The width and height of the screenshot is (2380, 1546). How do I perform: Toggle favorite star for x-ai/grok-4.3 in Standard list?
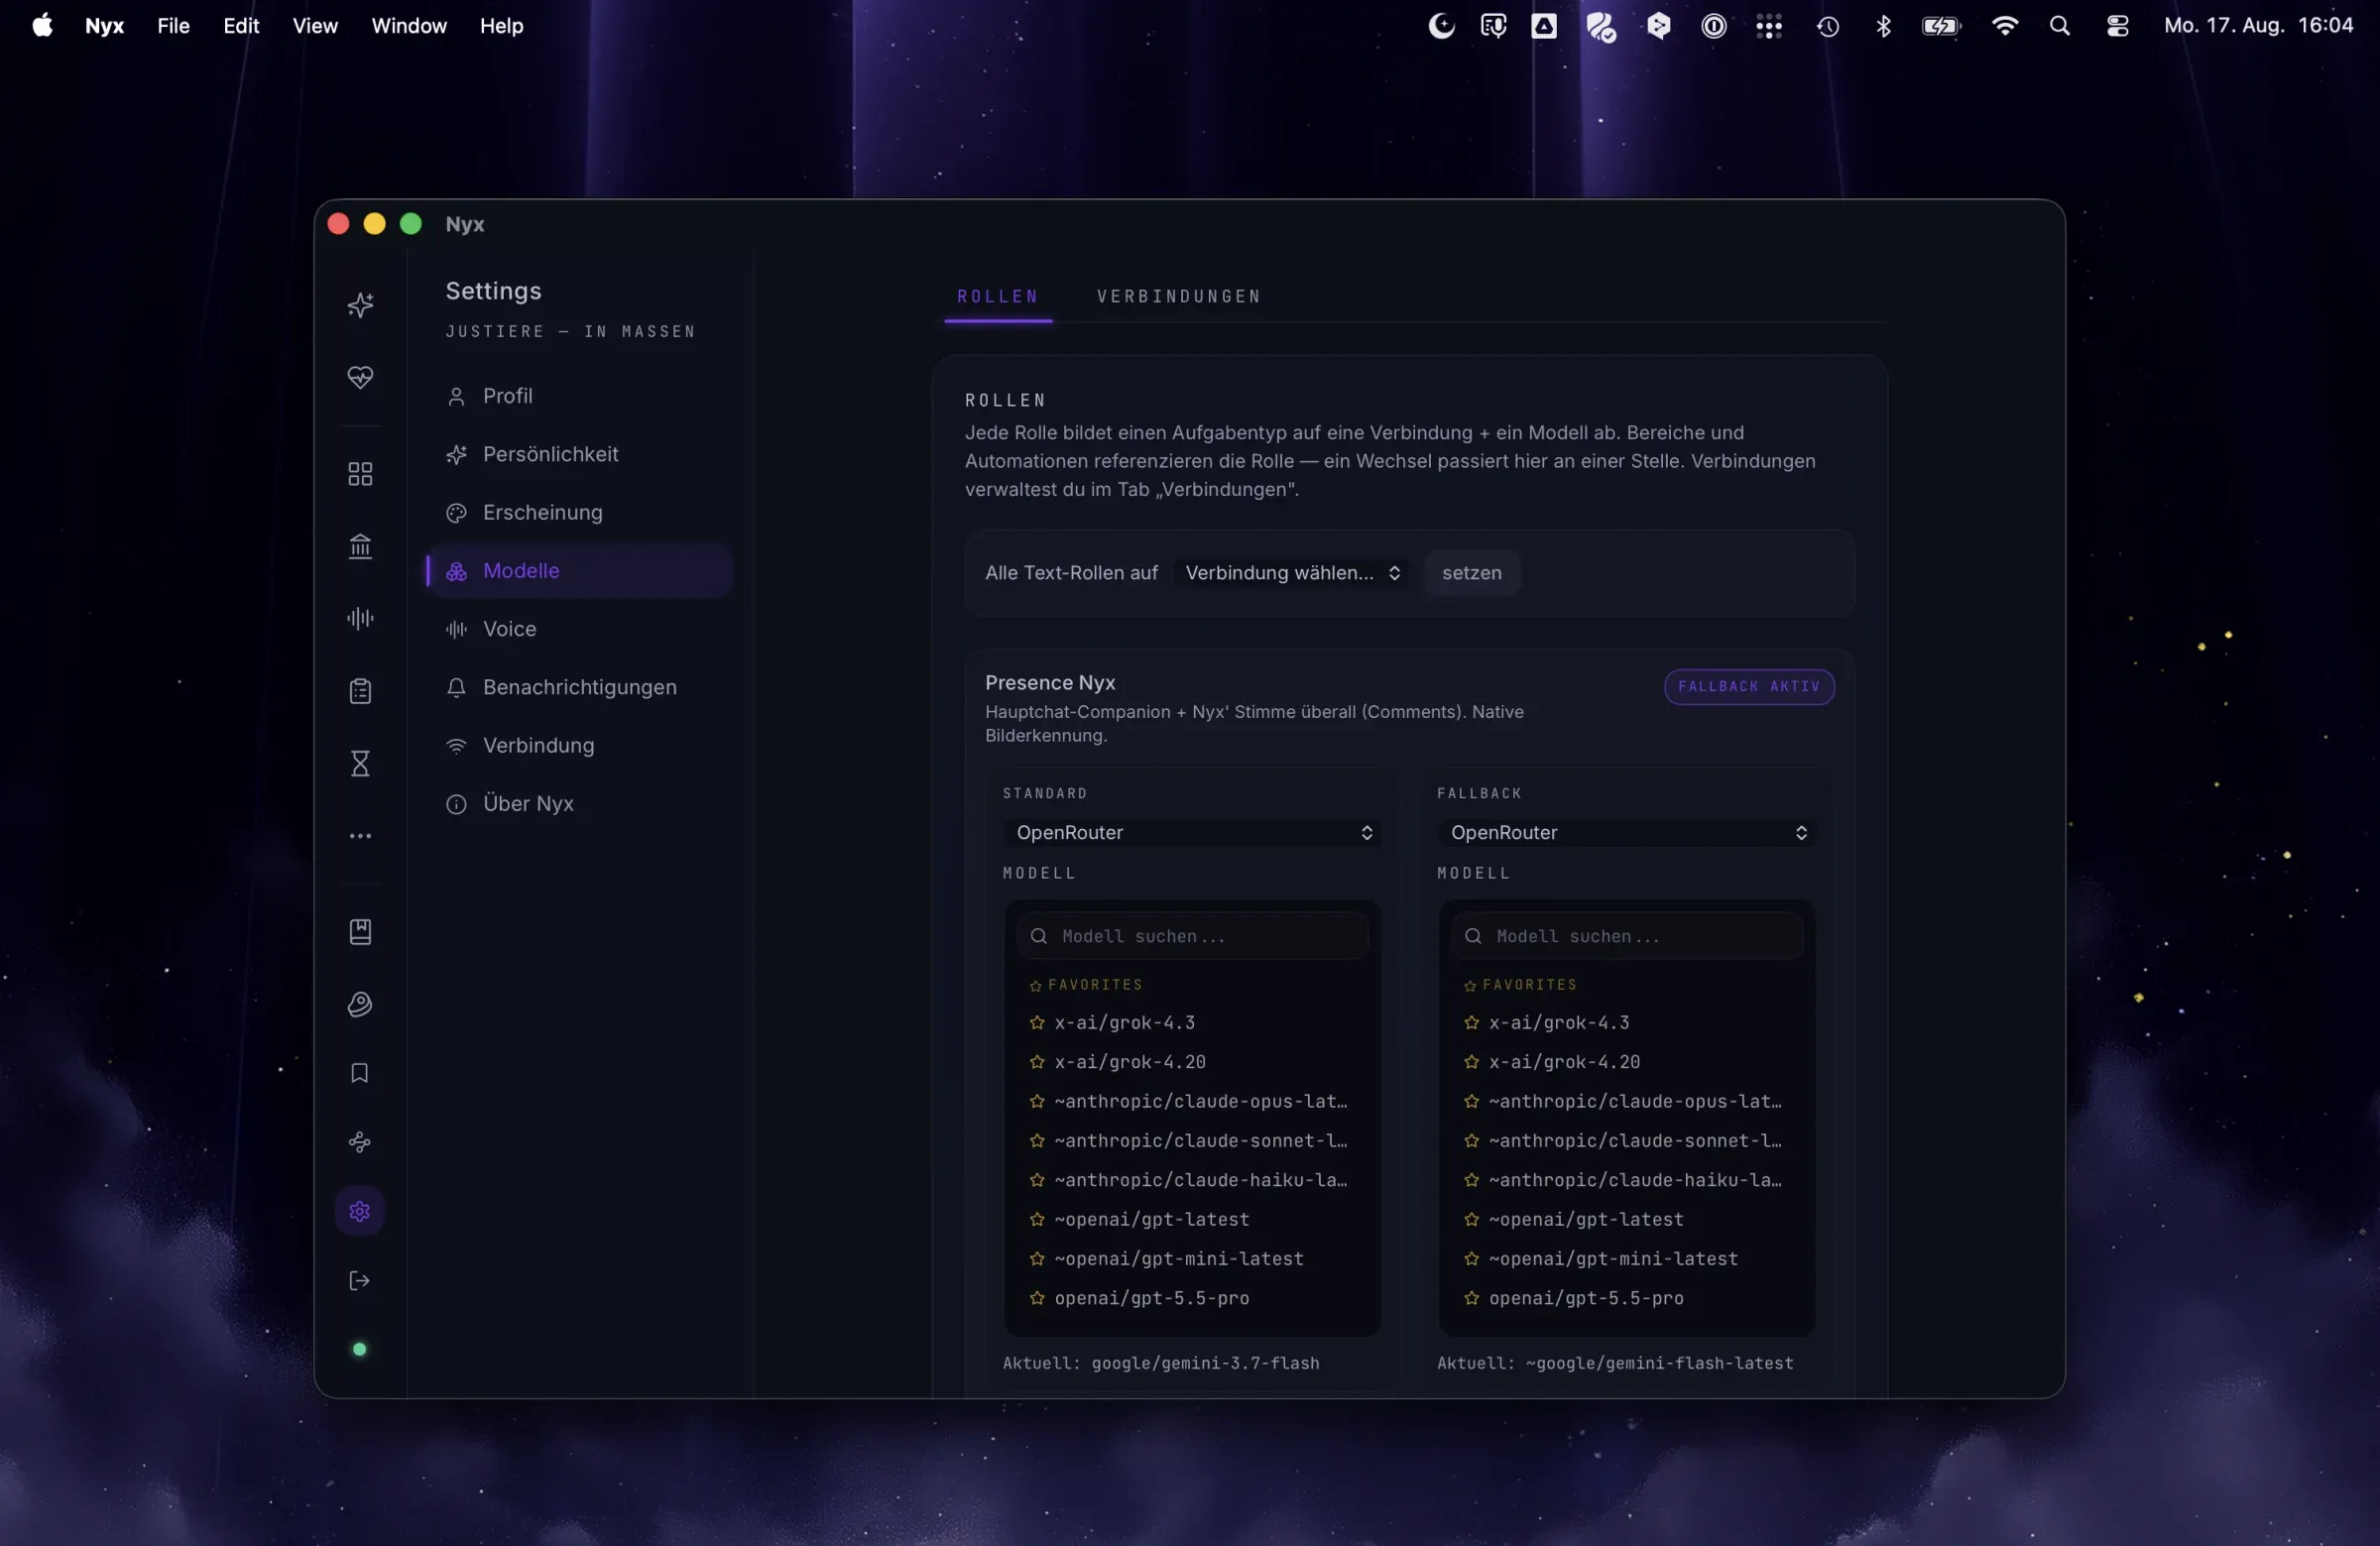pos(1037,1022)
